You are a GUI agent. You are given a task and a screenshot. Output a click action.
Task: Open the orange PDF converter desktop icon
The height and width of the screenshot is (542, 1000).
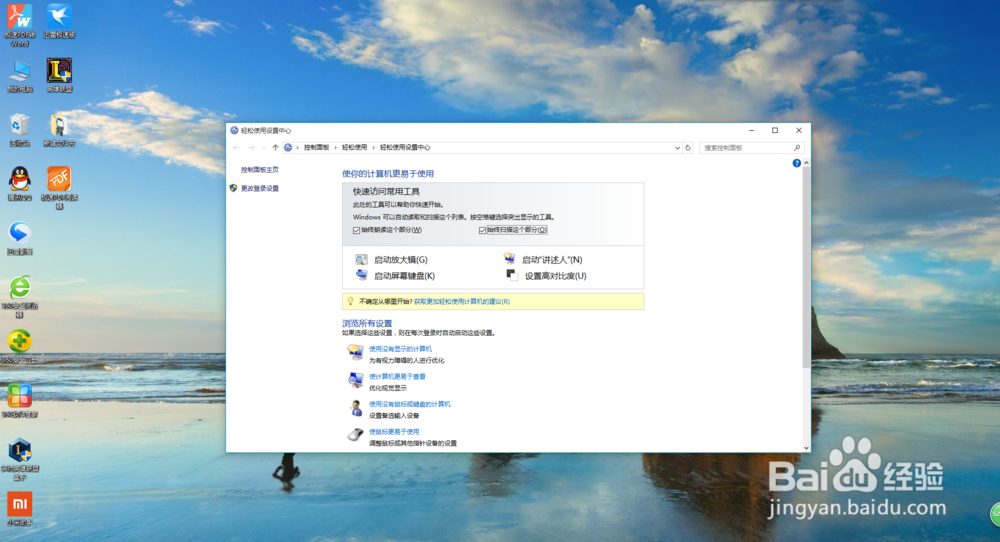(x=59, y=179)
